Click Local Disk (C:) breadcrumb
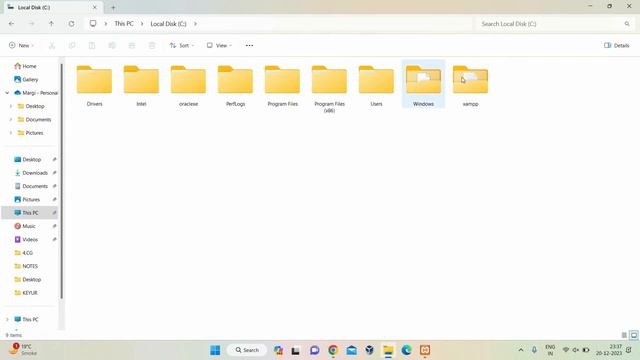 168,24
